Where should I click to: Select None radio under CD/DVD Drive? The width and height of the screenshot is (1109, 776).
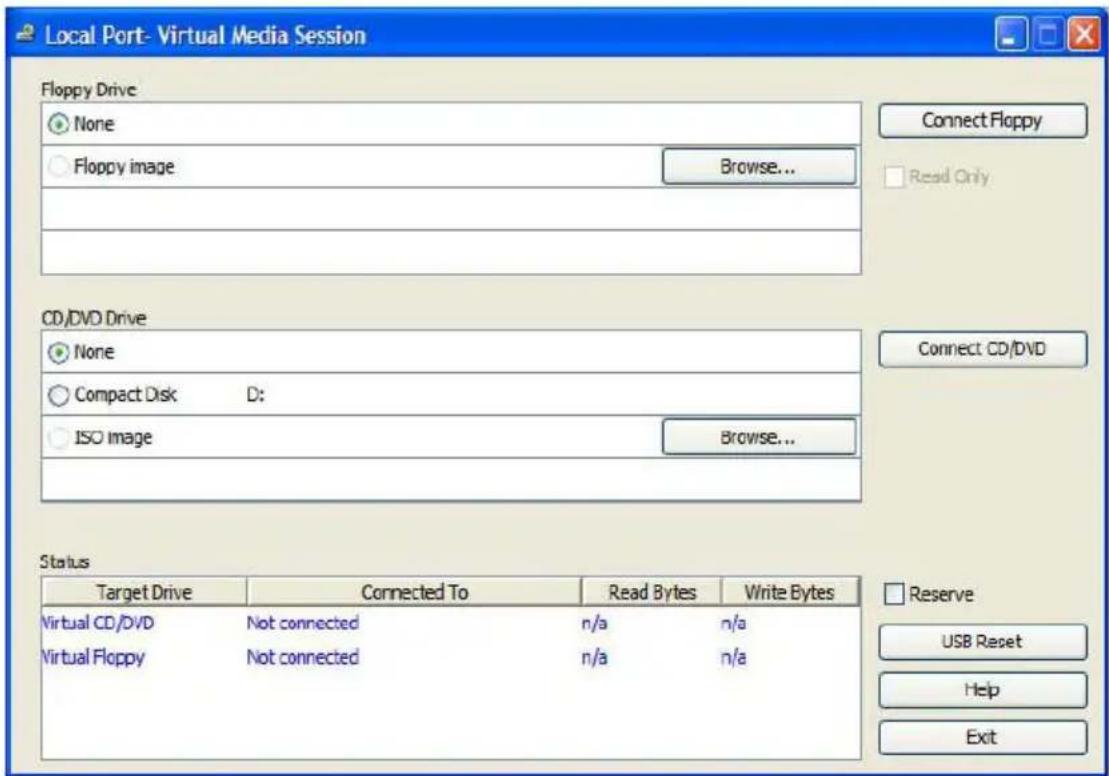click(x=58, y=352)
